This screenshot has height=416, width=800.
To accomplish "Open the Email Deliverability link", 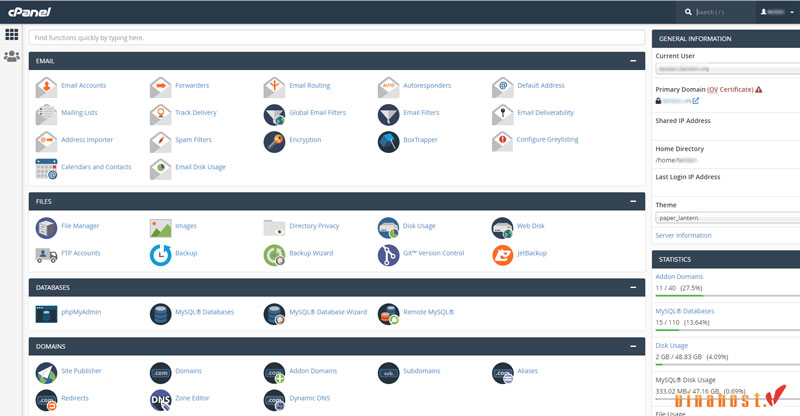I will (x=545, y=113).
